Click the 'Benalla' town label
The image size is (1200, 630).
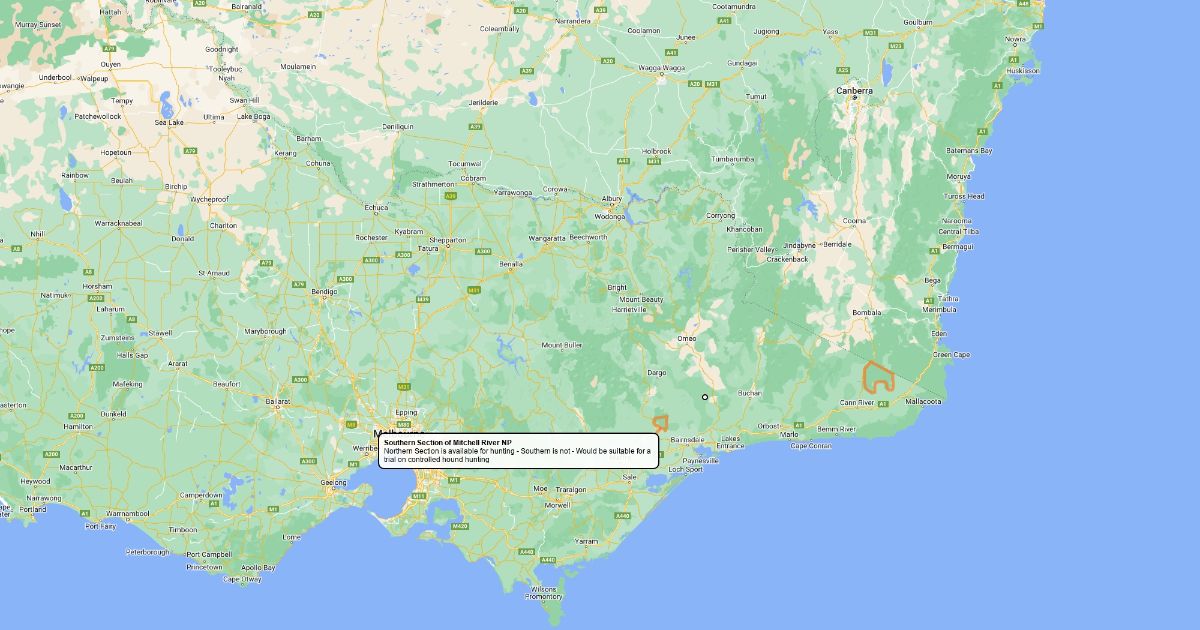(x=511, y=263)
